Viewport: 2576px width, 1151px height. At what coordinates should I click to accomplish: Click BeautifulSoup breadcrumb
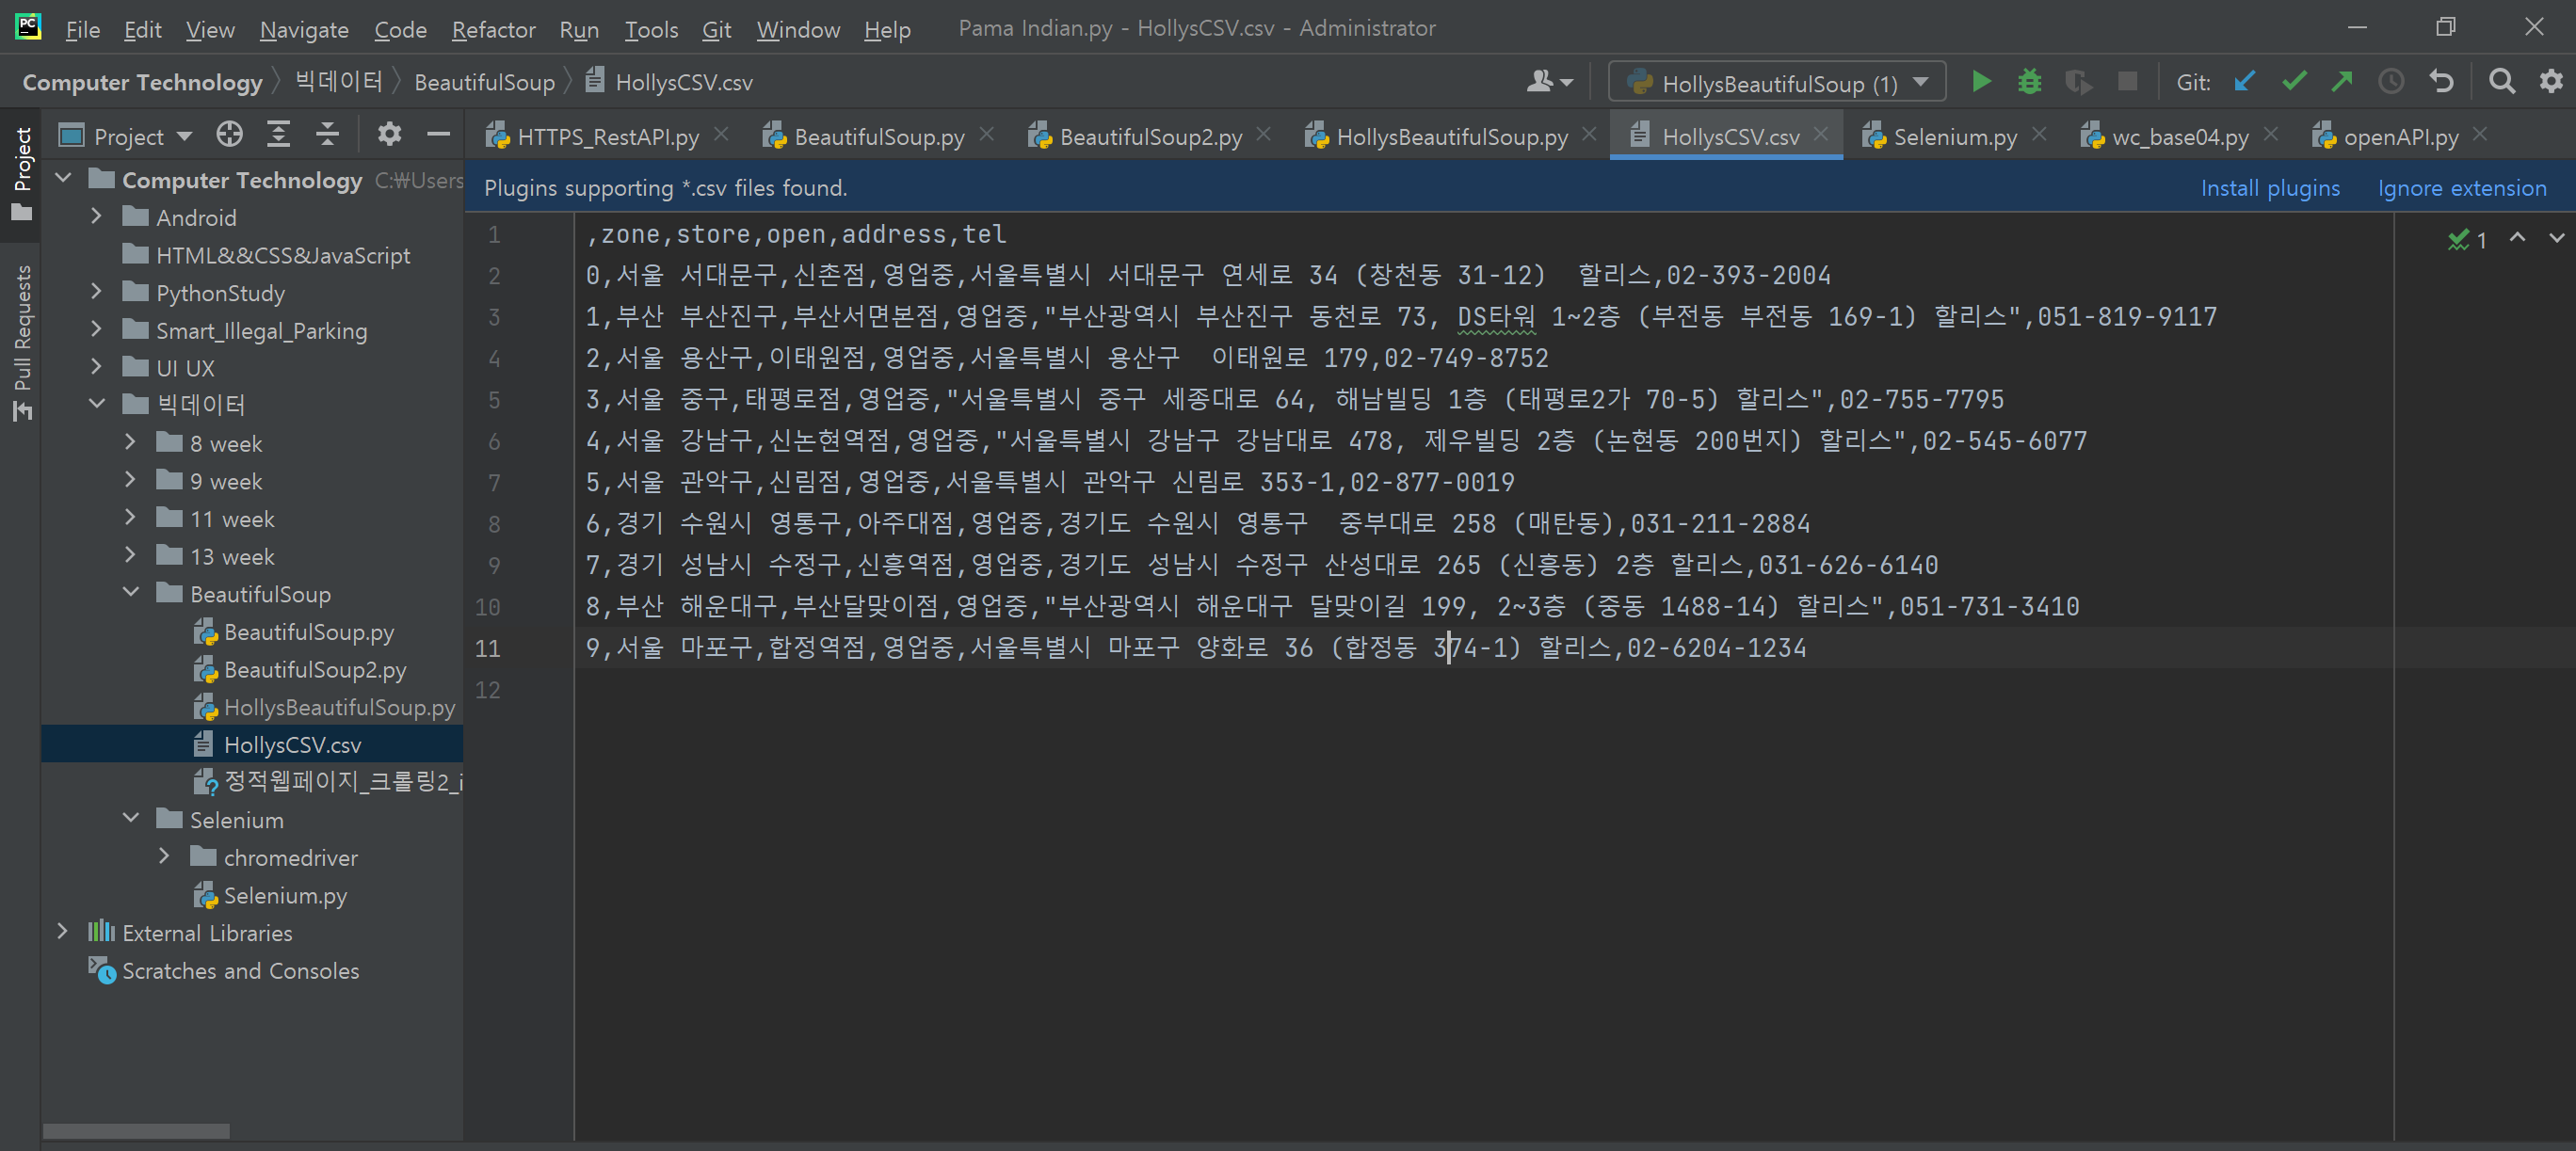pos(484,83)
